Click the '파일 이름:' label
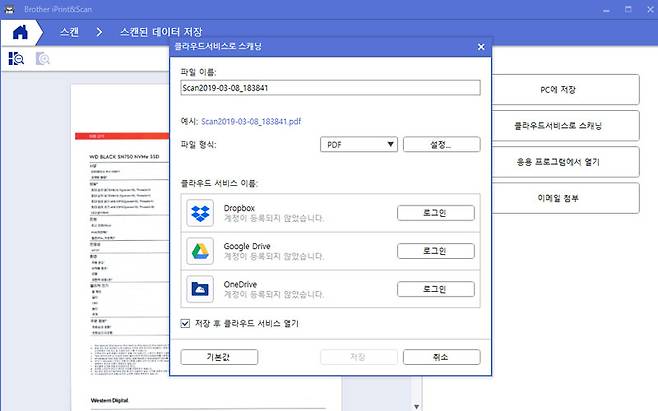 coord(198,72)
